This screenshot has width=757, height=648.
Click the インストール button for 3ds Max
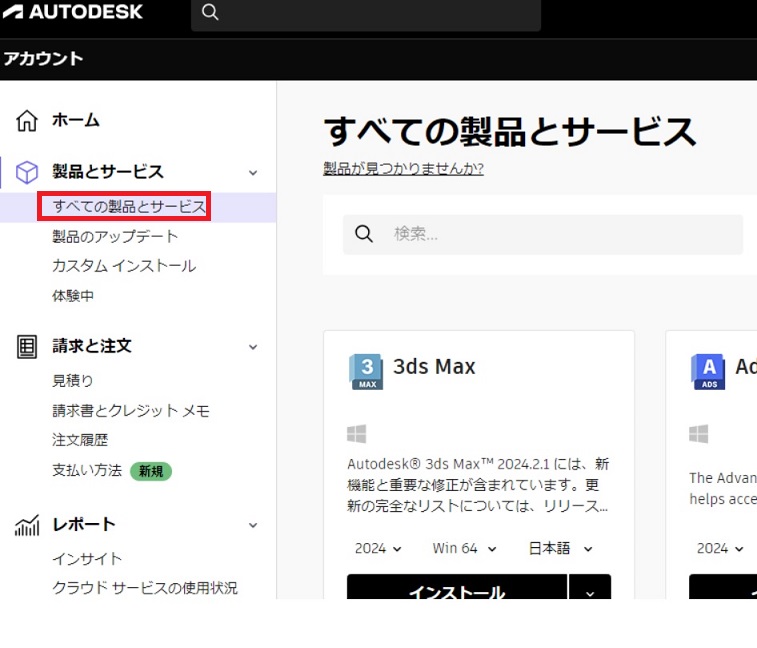[457, 587]
